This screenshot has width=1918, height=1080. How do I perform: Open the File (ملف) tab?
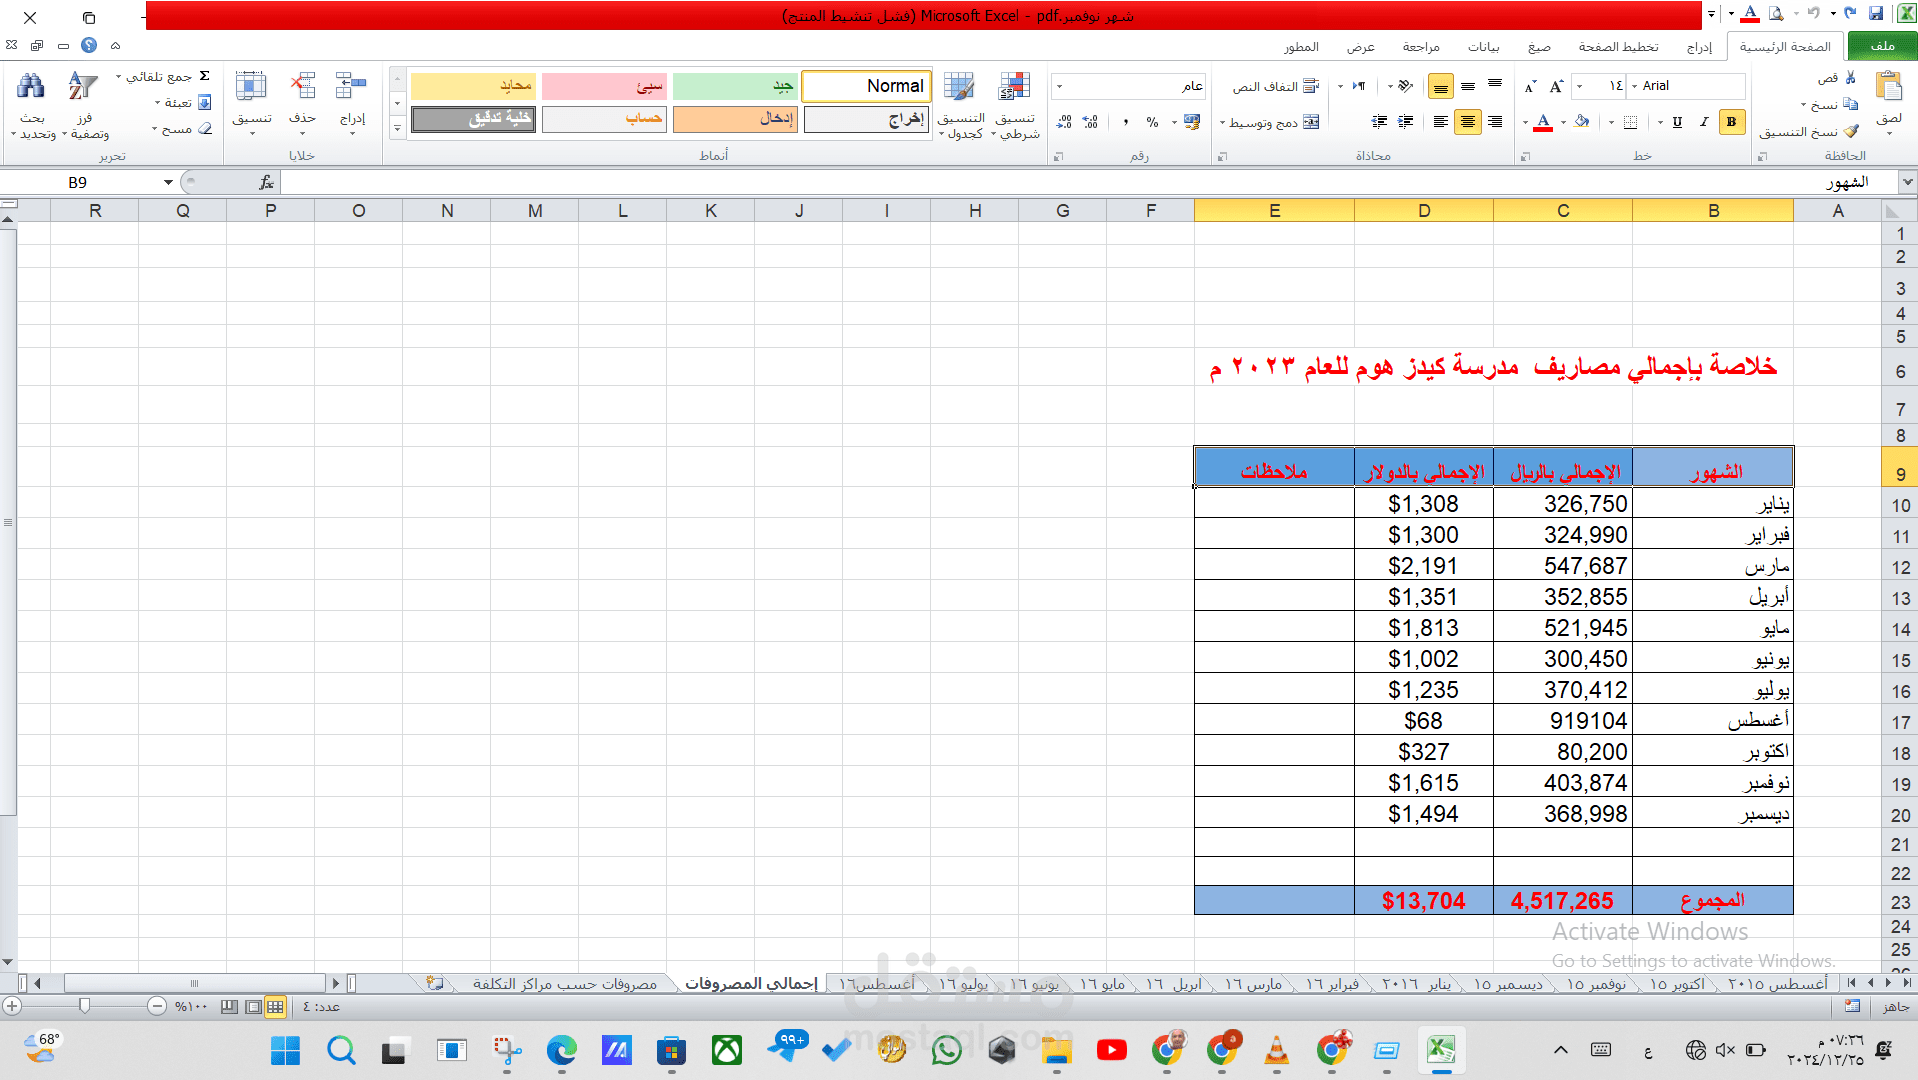click(x=1882, y=46)
